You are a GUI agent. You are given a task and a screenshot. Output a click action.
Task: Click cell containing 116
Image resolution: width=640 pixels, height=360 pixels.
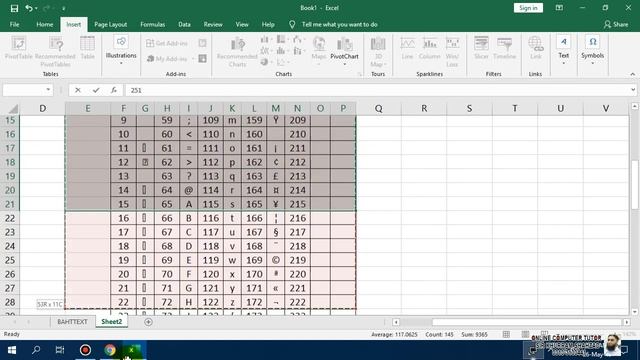click(211, 218)
